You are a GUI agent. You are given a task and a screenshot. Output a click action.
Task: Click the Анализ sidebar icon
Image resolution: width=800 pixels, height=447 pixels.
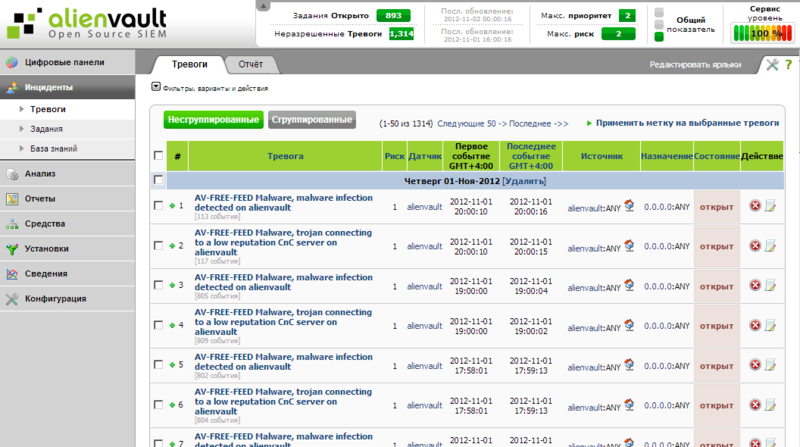pyautogui.click(x=12, y=174)
